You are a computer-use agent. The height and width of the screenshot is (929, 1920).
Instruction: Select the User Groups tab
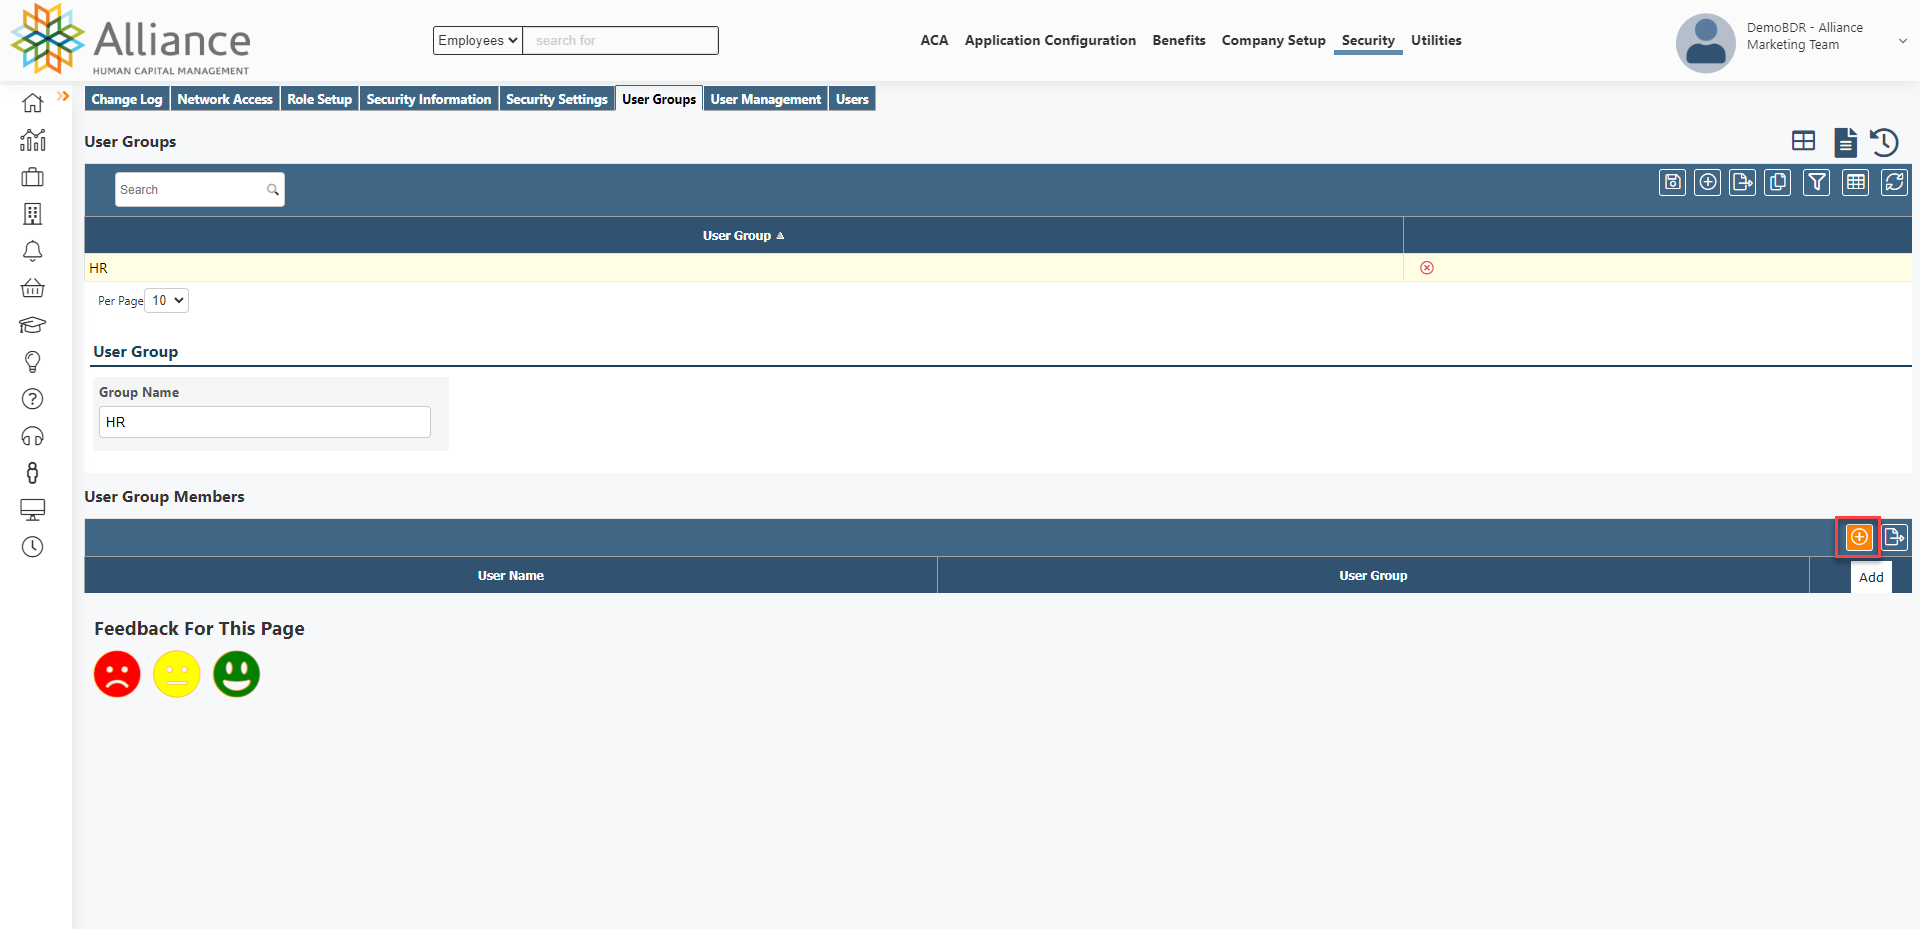click(x=659, y=99)
